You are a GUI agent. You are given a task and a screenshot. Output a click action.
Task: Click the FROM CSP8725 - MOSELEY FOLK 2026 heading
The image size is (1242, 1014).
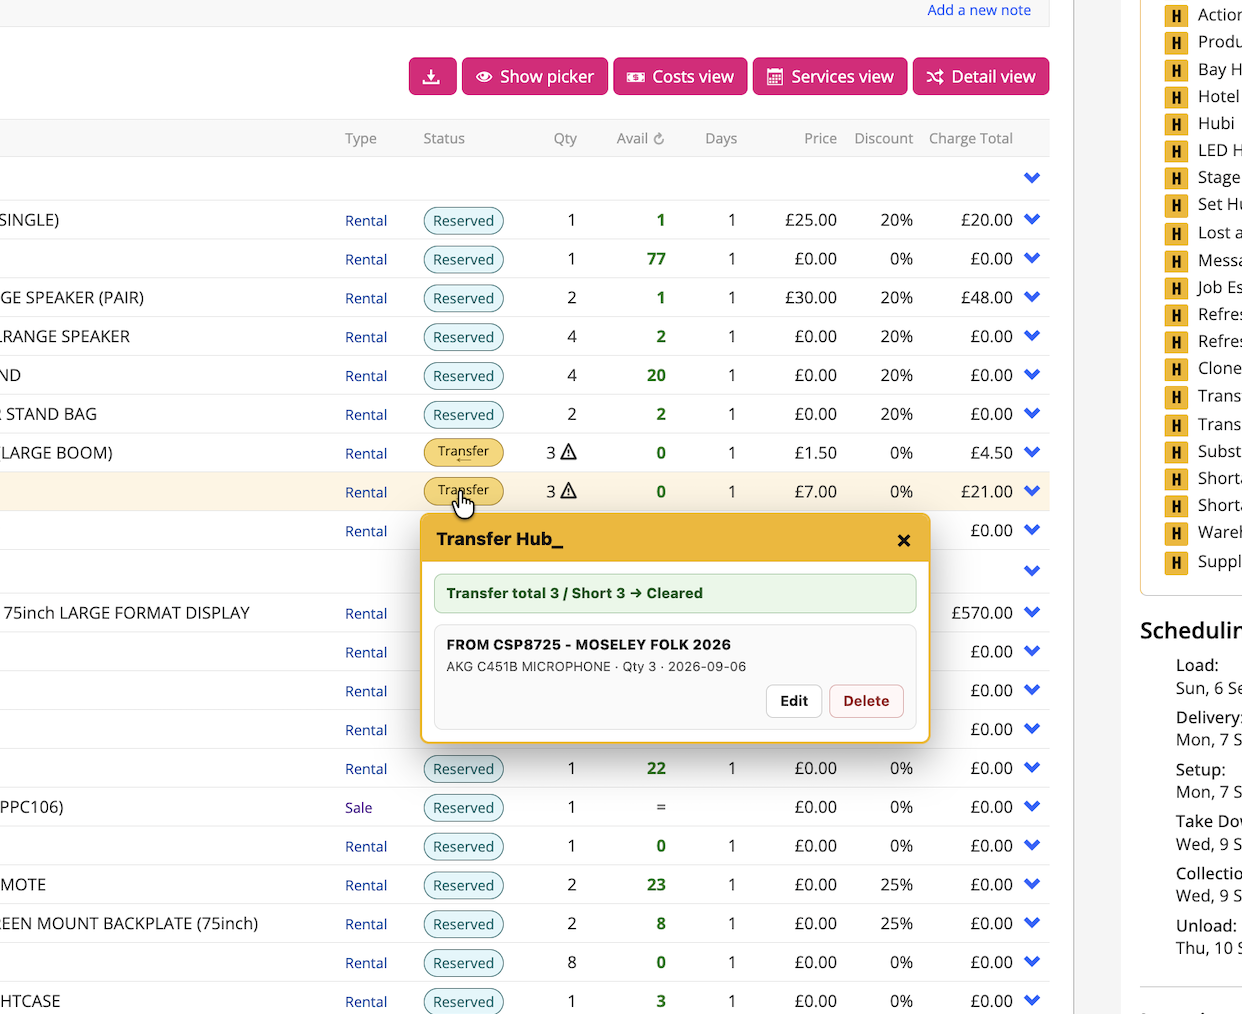588,645
